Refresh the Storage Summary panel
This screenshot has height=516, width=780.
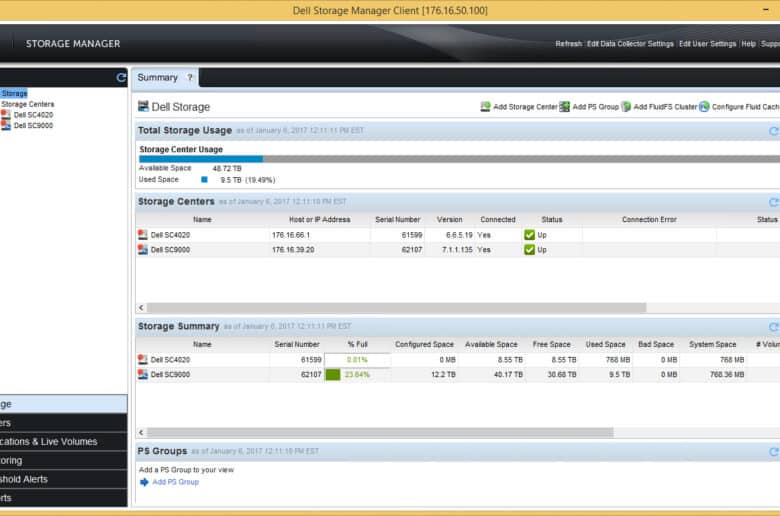point(774,327)
